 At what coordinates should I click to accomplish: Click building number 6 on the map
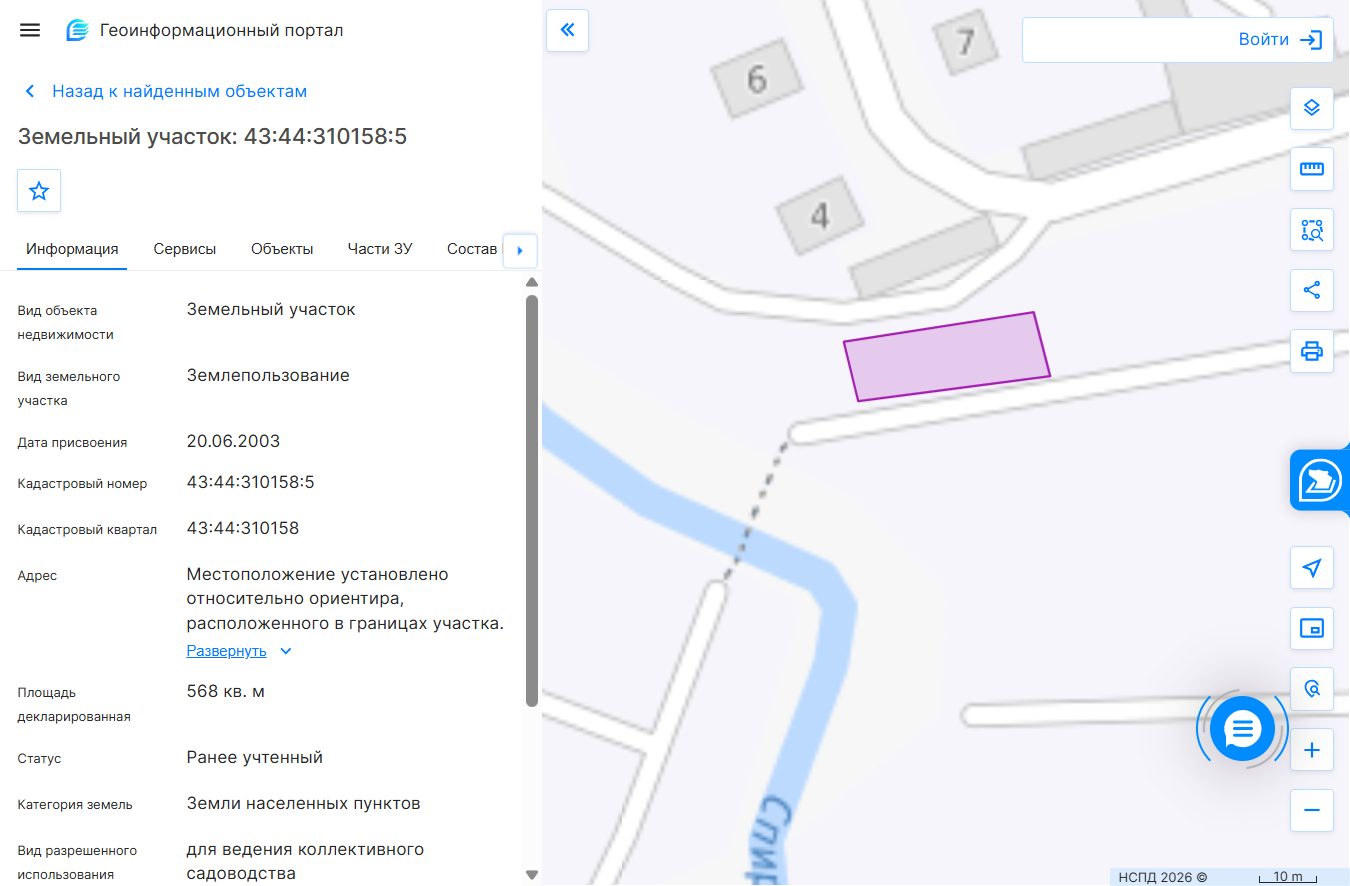point(757,78)
